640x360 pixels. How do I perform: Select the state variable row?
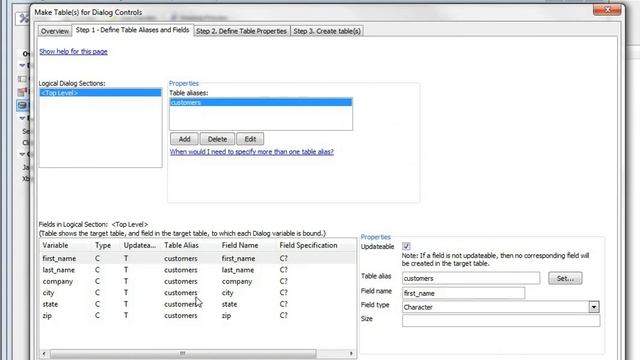click(x=198, y=304)
